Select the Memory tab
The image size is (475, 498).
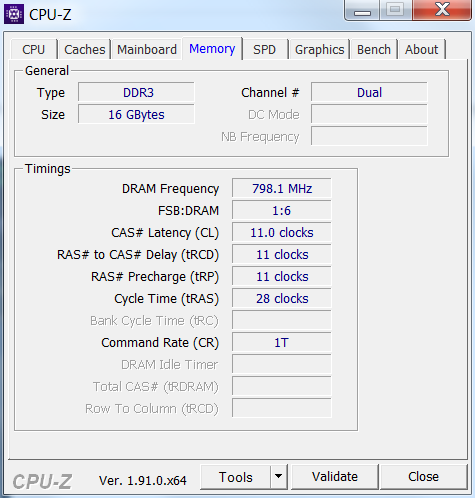pyautogui.click(x=212, y=49)
